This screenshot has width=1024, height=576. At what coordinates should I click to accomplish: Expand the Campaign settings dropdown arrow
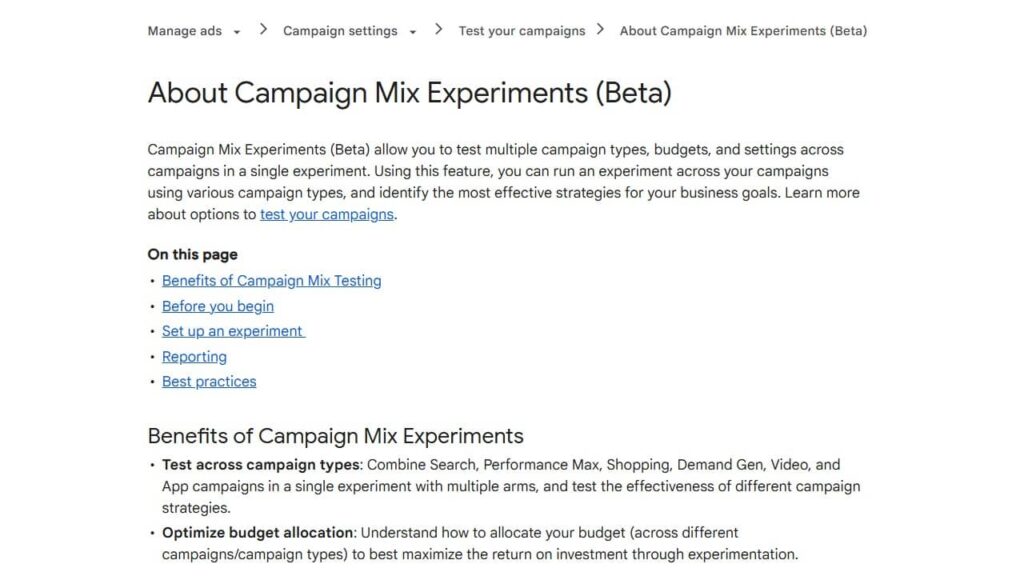[414, 31]
